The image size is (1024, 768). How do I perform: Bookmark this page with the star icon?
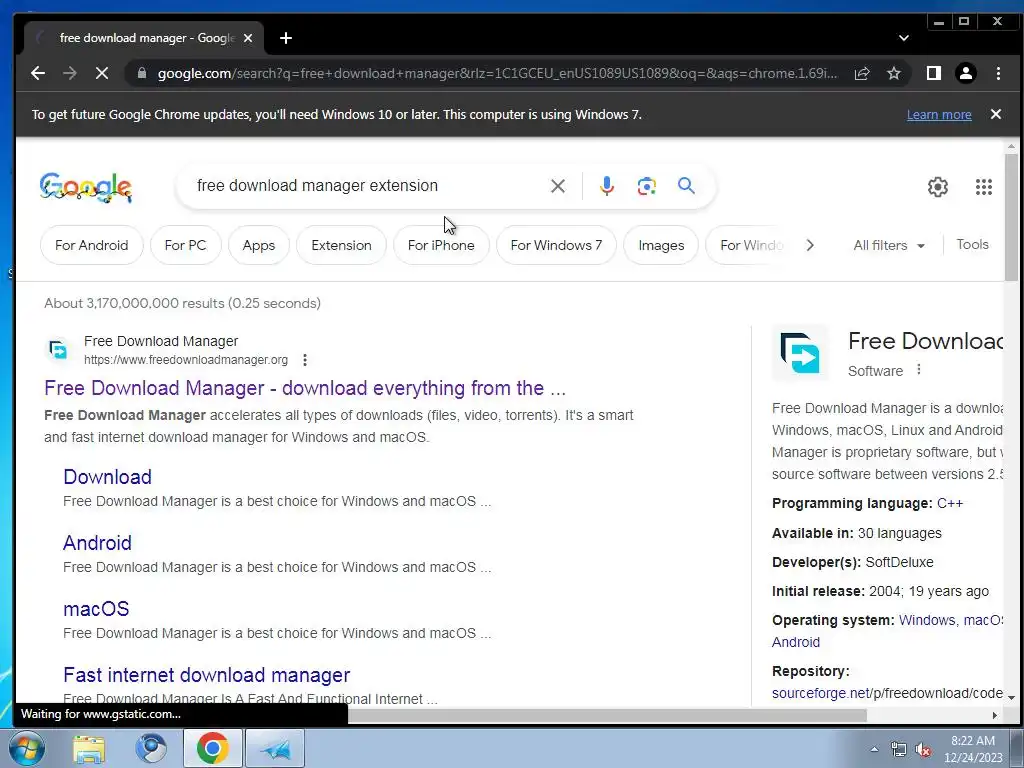click(894, 73)
